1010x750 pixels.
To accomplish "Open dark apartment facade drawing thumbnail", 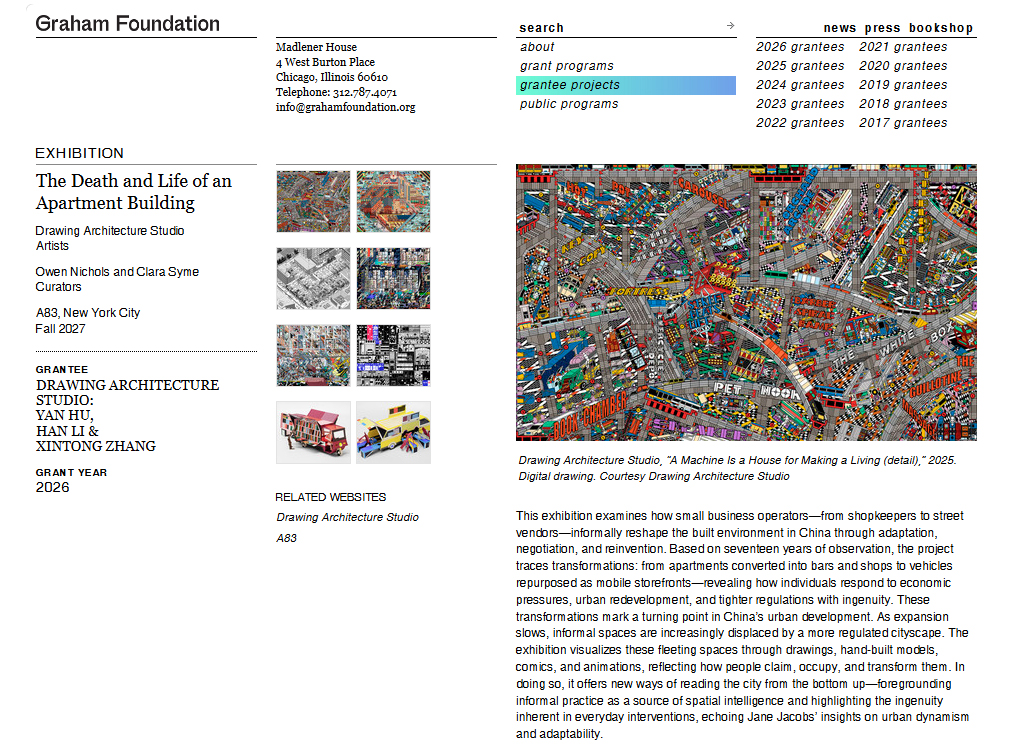I will tap(393, 278).
